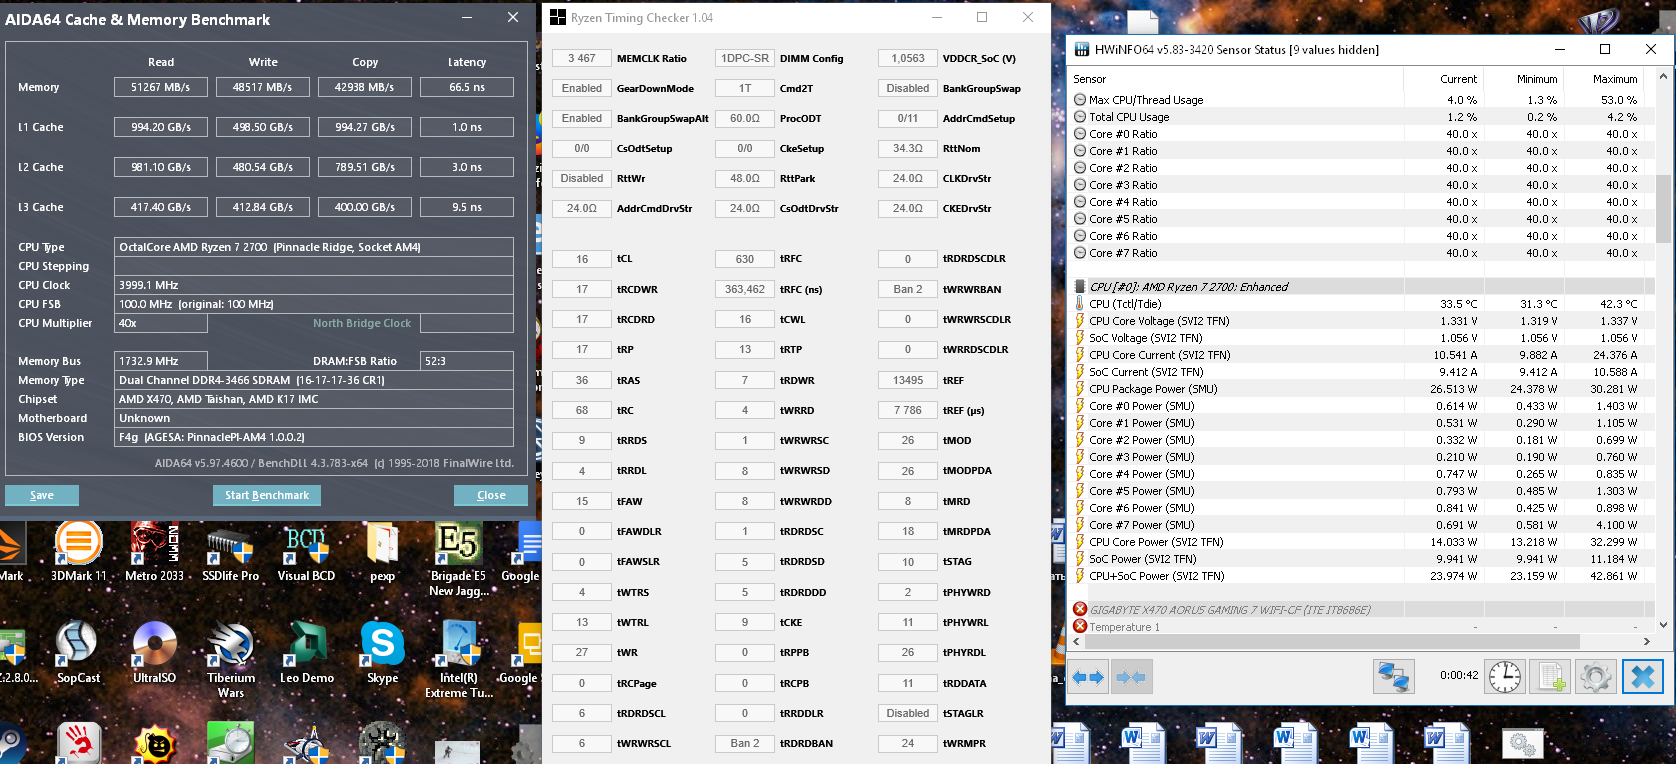Open HWiNFO sensor settings gear

(x=1596, y=677)
